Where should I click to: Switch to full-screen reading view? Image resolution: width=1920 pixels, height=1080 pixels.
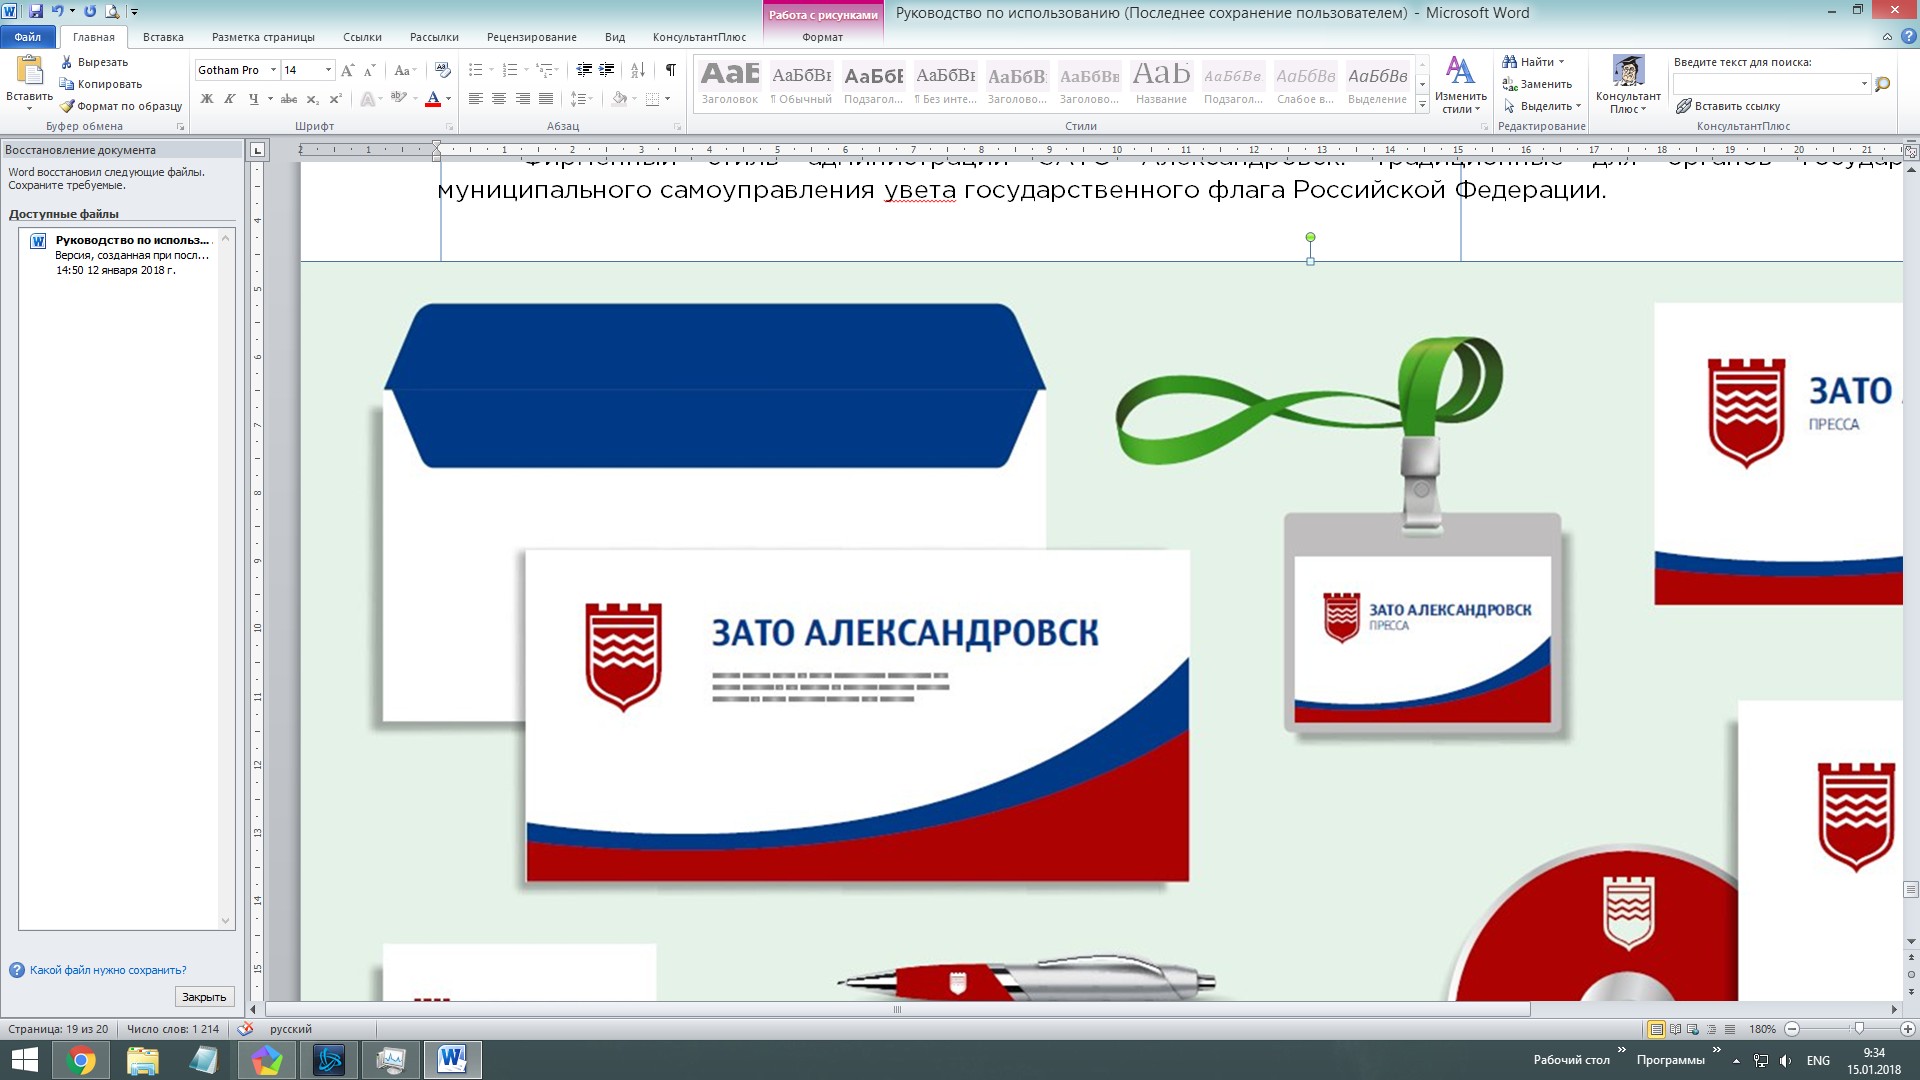point(1675,1029)
